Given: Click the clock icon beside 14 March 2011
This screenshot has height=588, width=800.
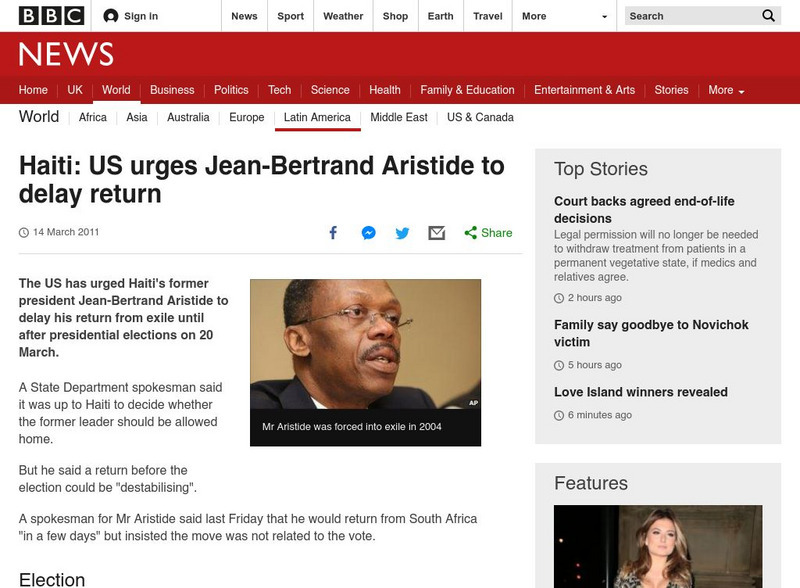Looking at the screenshot, I should click(x=22, y=232).
